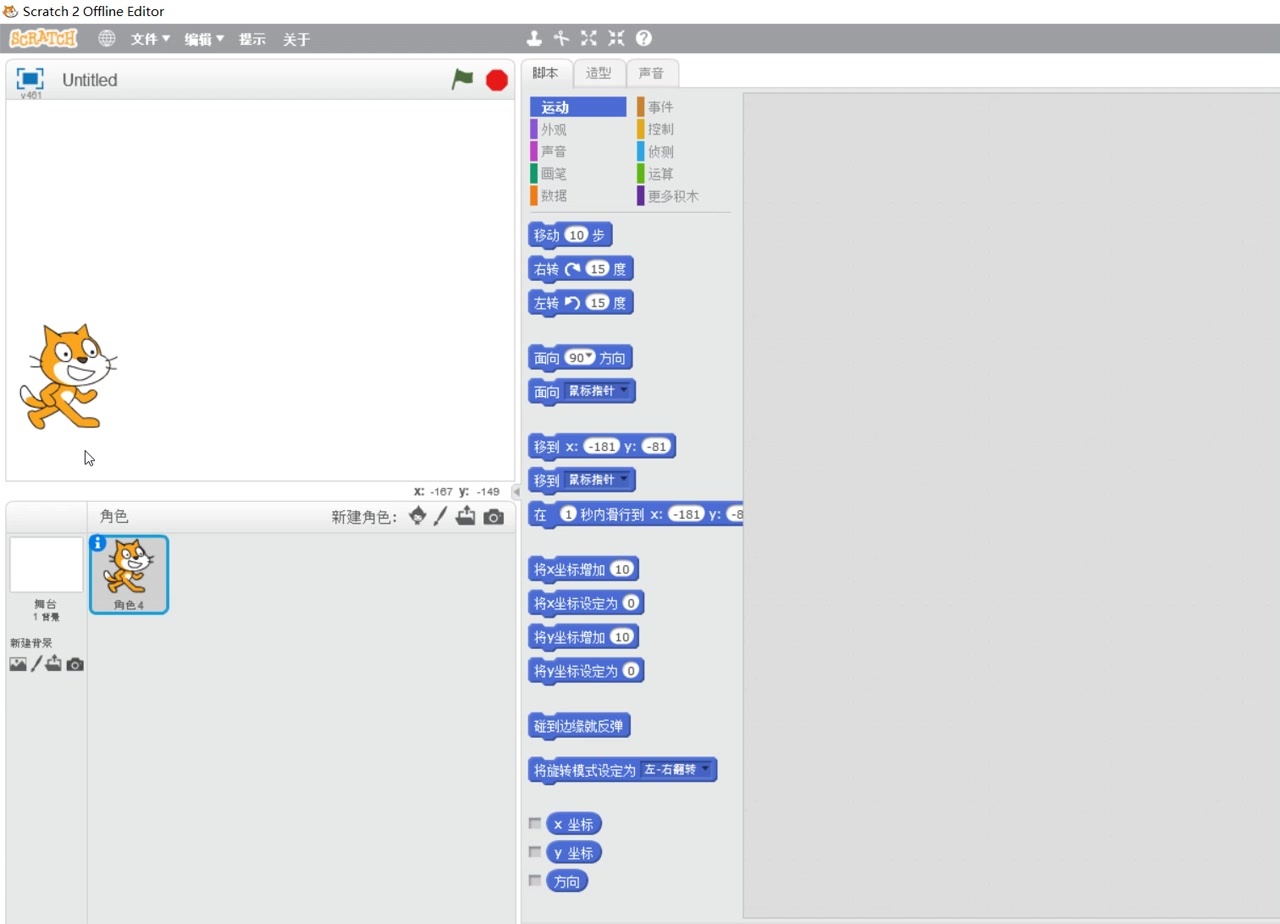
Task: Collapse the stage panel with side arrow
Action: (x=516, y=492)
